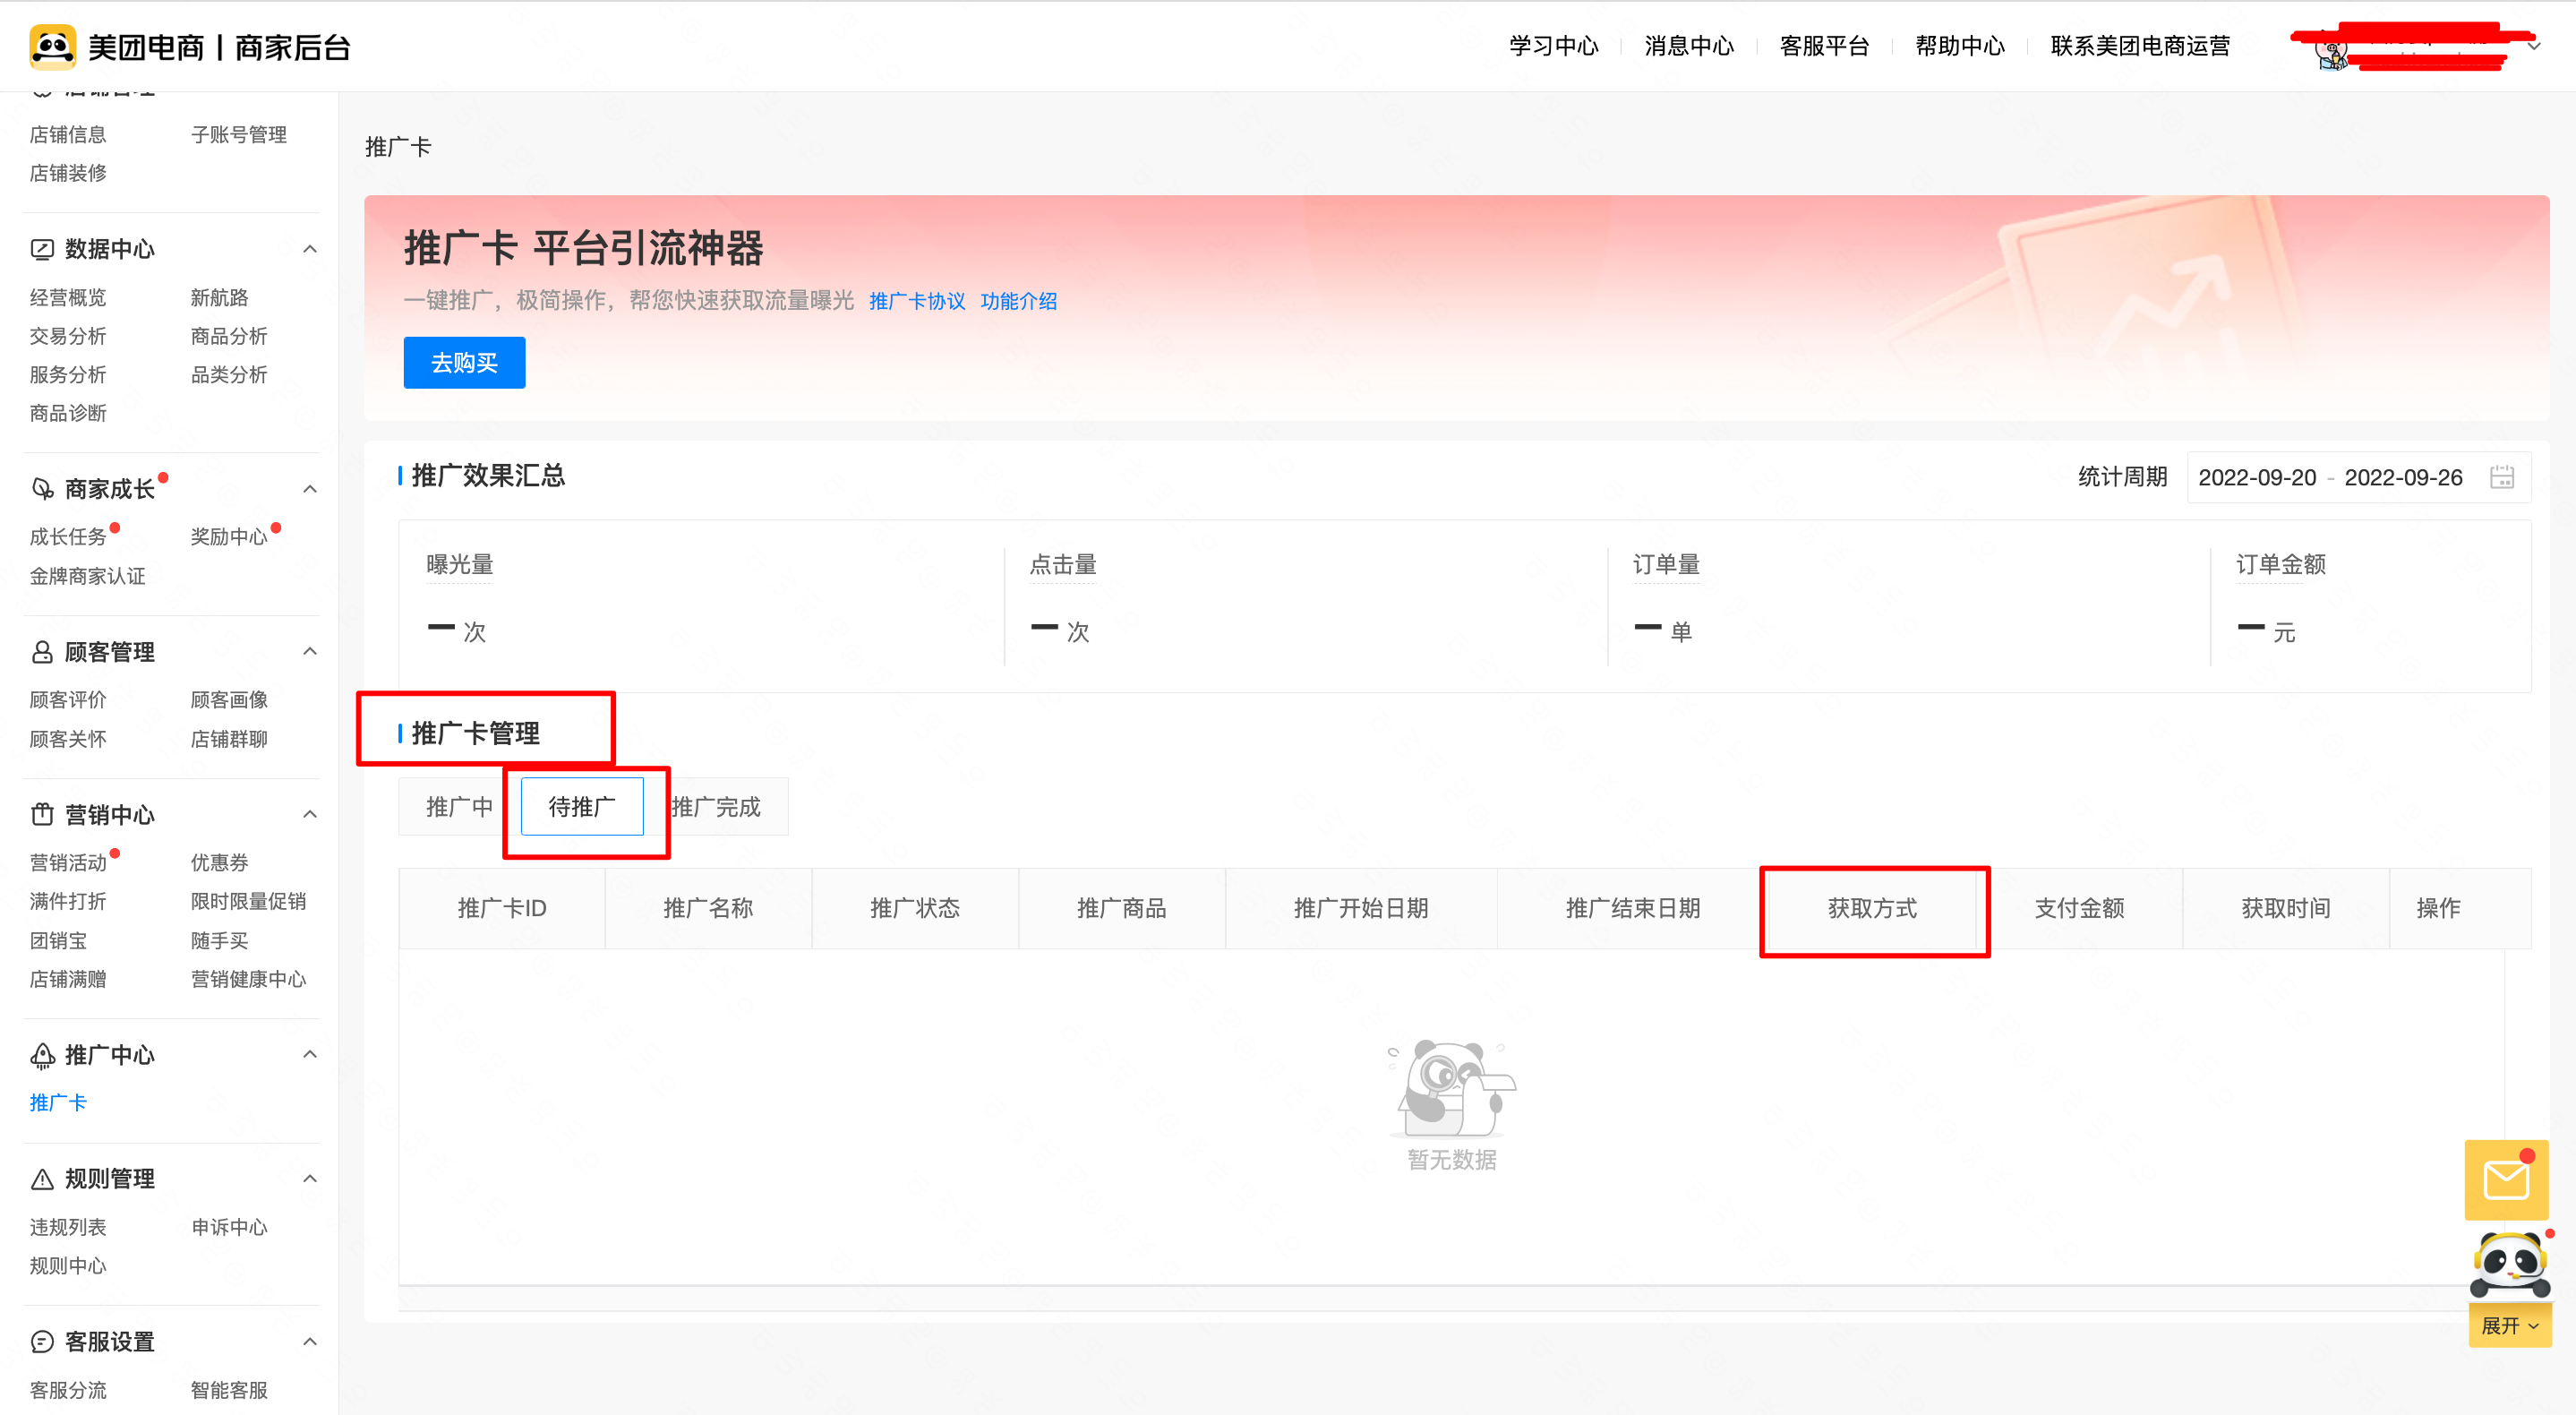Click the 顾客管理 person icon
This screenshot has height=1415, width=2576.
(42, 652)
